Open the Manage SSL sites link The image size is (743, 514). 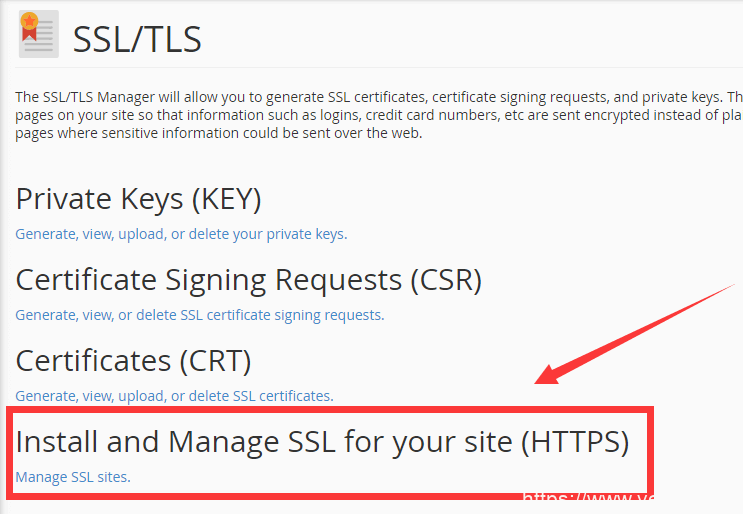tap(72, 477)
